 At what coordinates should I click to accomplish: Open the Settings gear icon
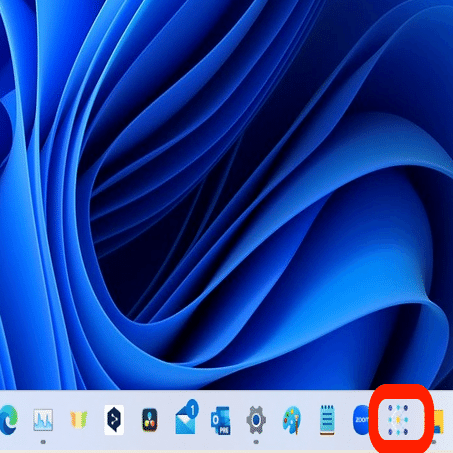(256, 420)
